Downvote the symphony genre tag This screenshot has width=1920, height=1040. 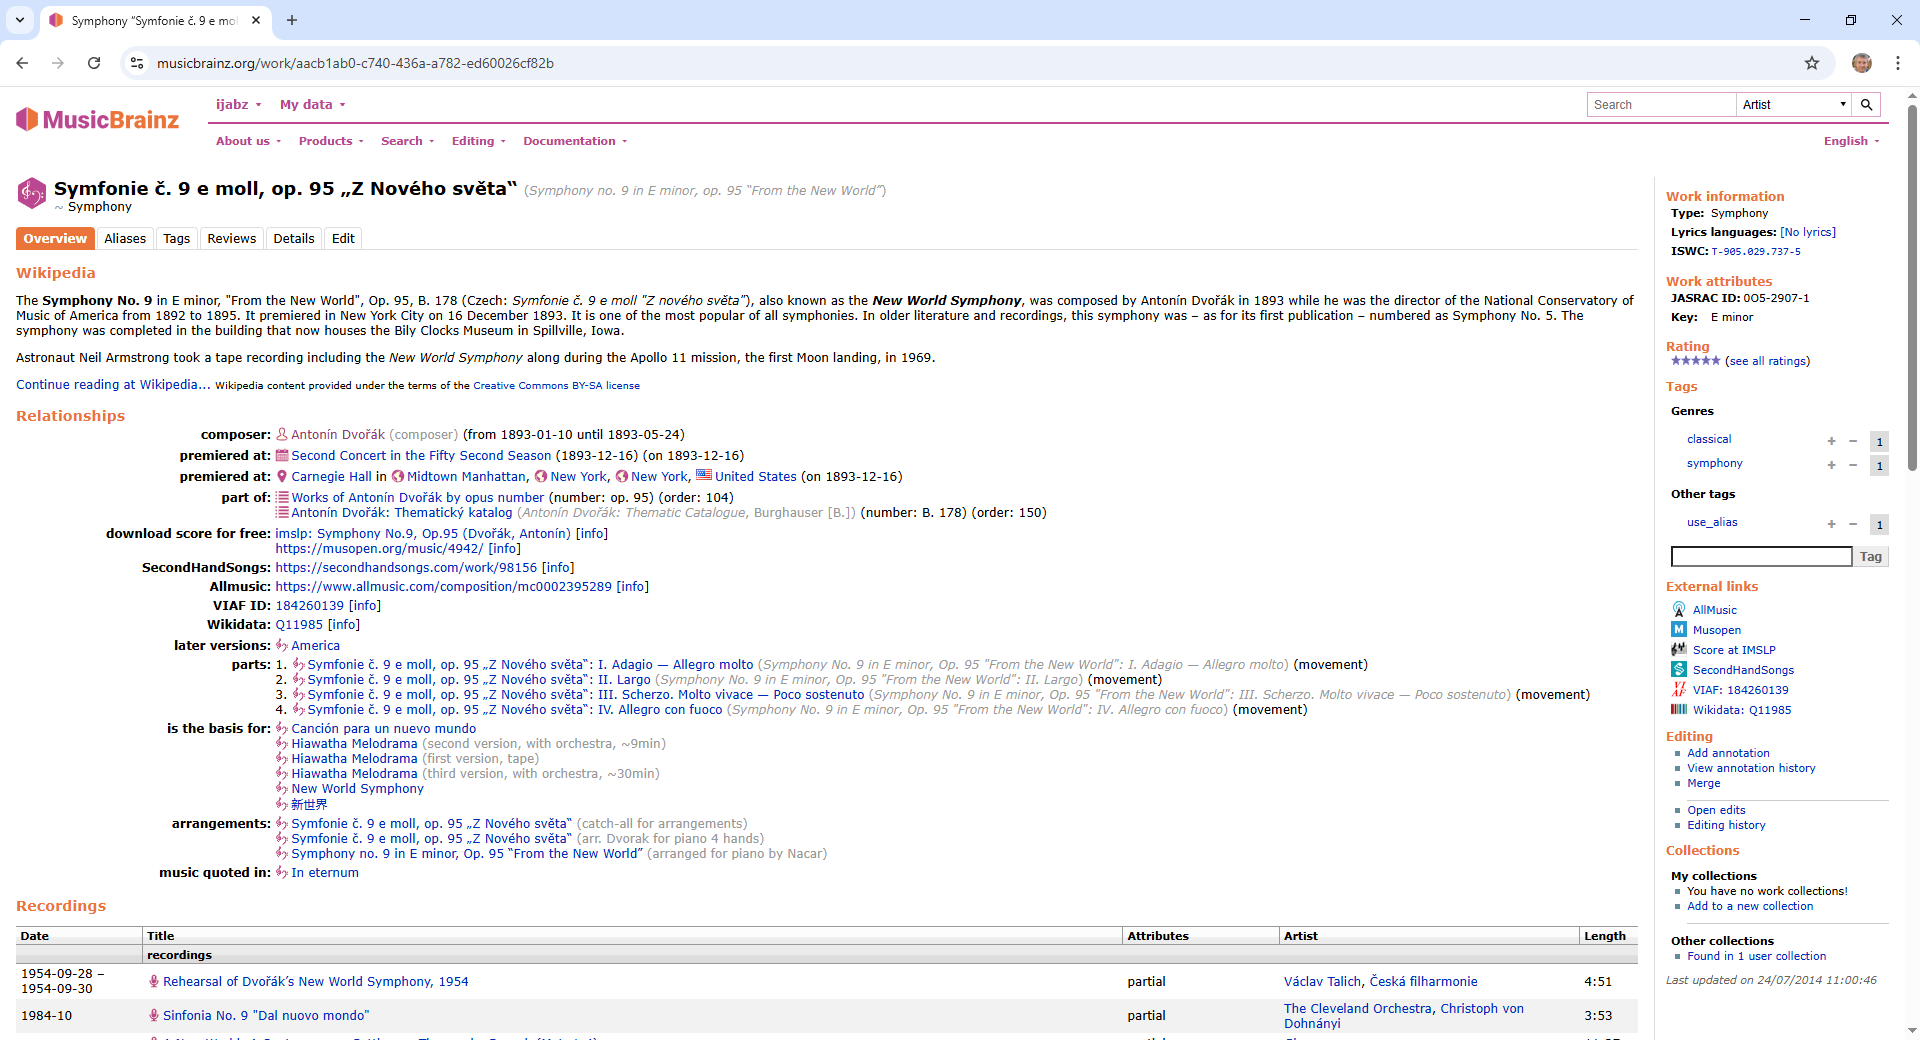click(1853, 465)
